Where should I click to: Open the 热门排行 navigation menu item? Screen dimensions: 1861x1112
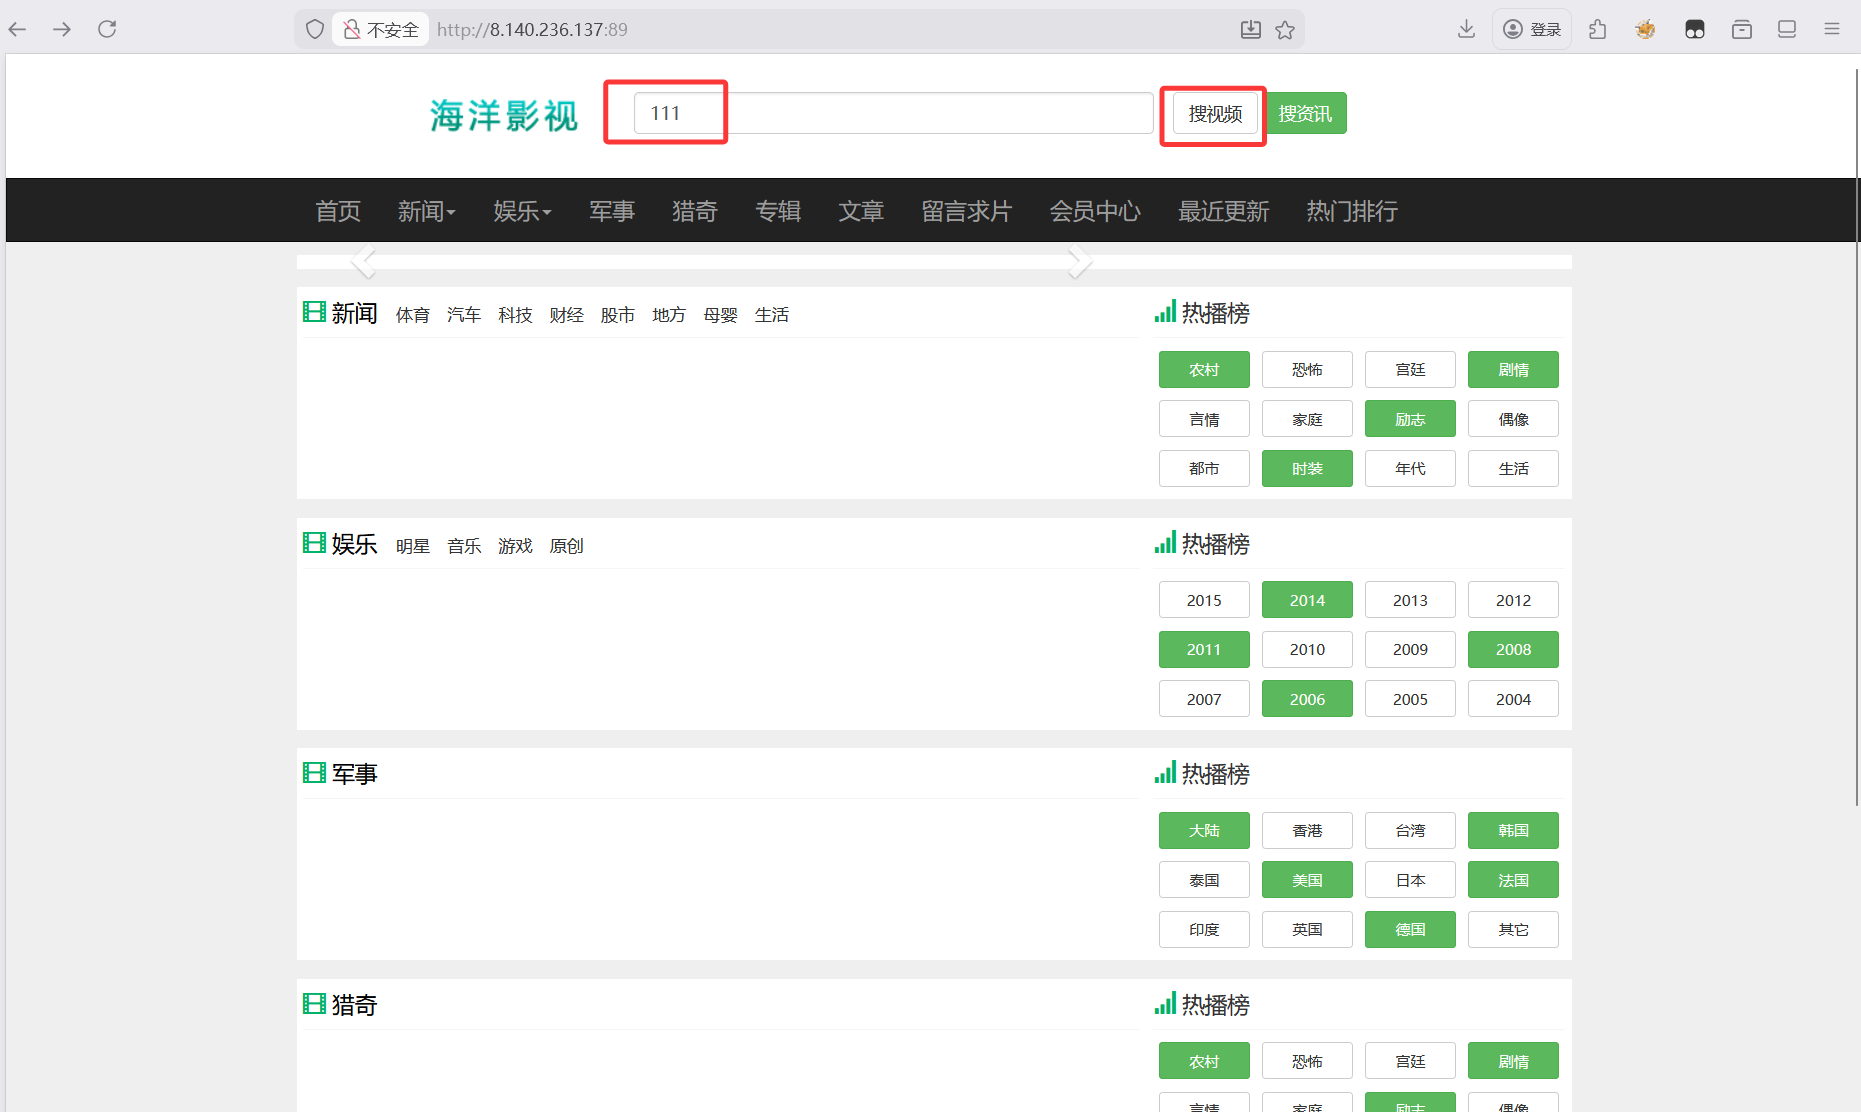pyautogui.click(x=1351, y=211)
